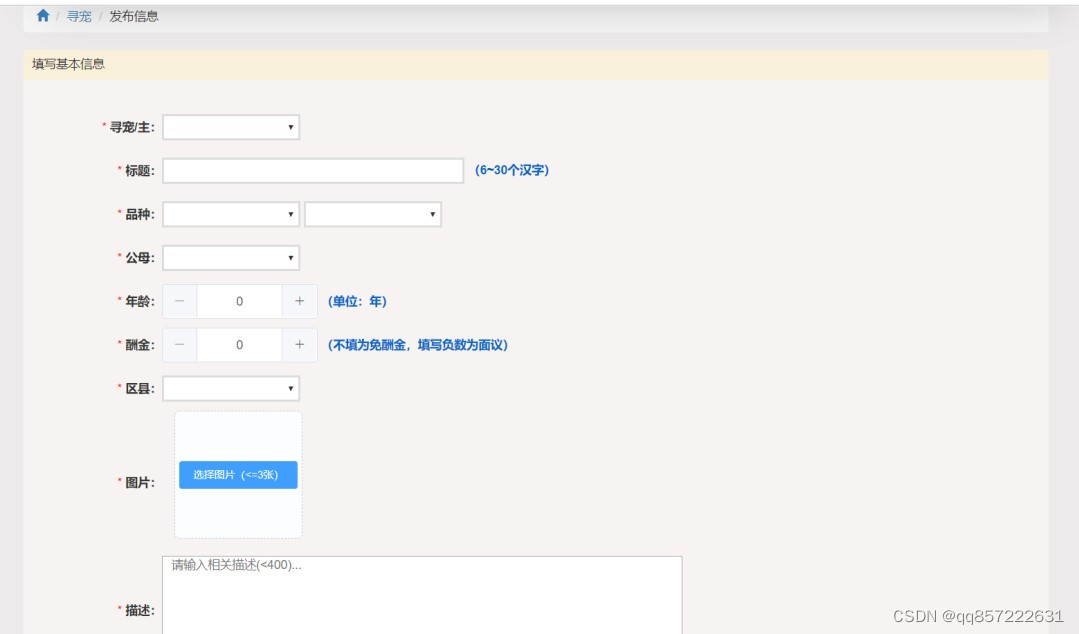Focus the 标题 text field
Screen dimensions: 1079x634
[x=313, y=171]
